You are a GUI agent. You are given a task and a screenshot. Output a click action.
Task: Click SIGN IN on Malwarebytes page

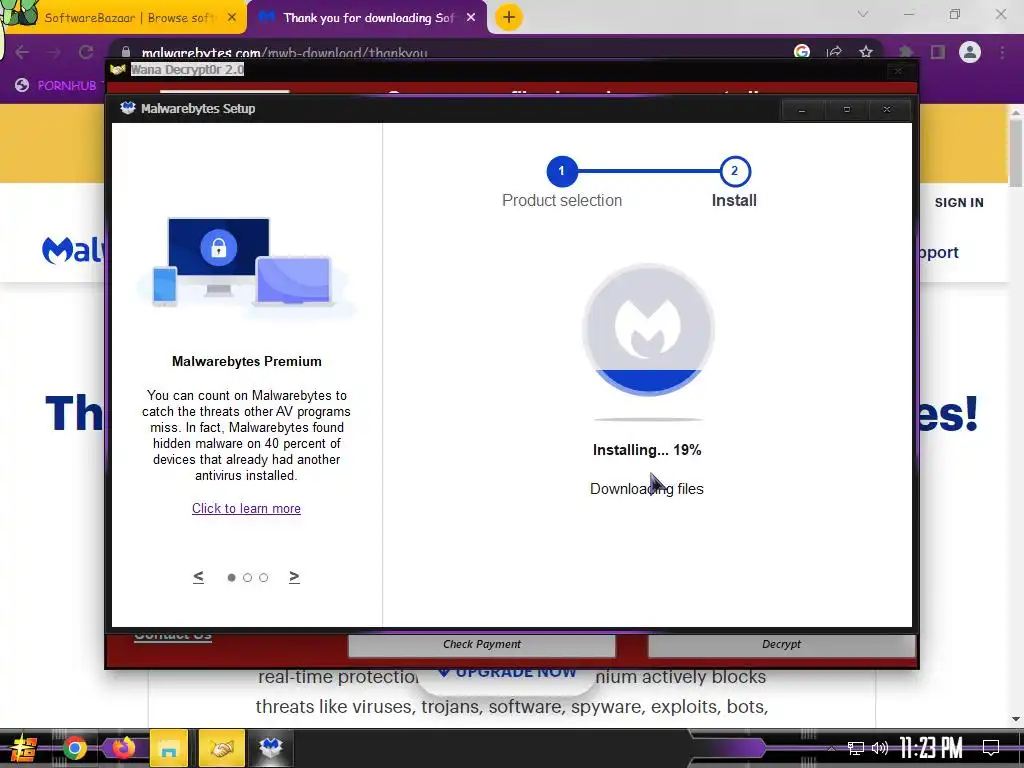pyautogui.click(x=959, y=202)
